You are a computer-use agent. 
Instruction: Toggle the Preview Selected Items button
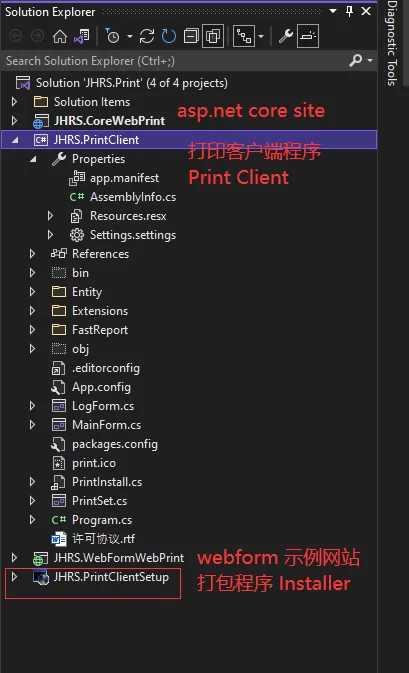pyautogui.click(x=308, y=36)
